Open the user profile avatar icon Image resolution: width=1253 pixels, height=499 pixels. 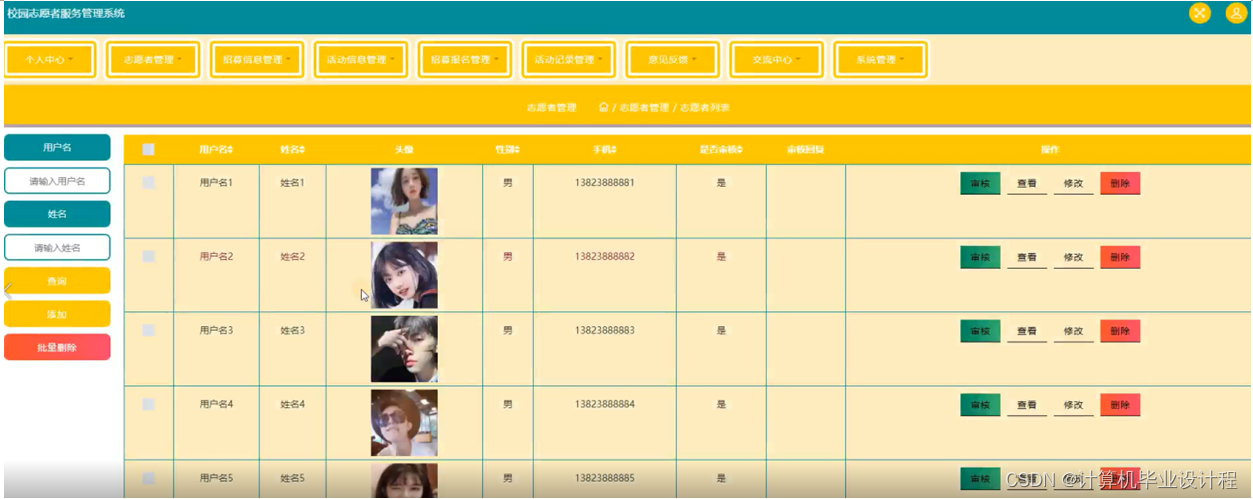(1236, 13)
